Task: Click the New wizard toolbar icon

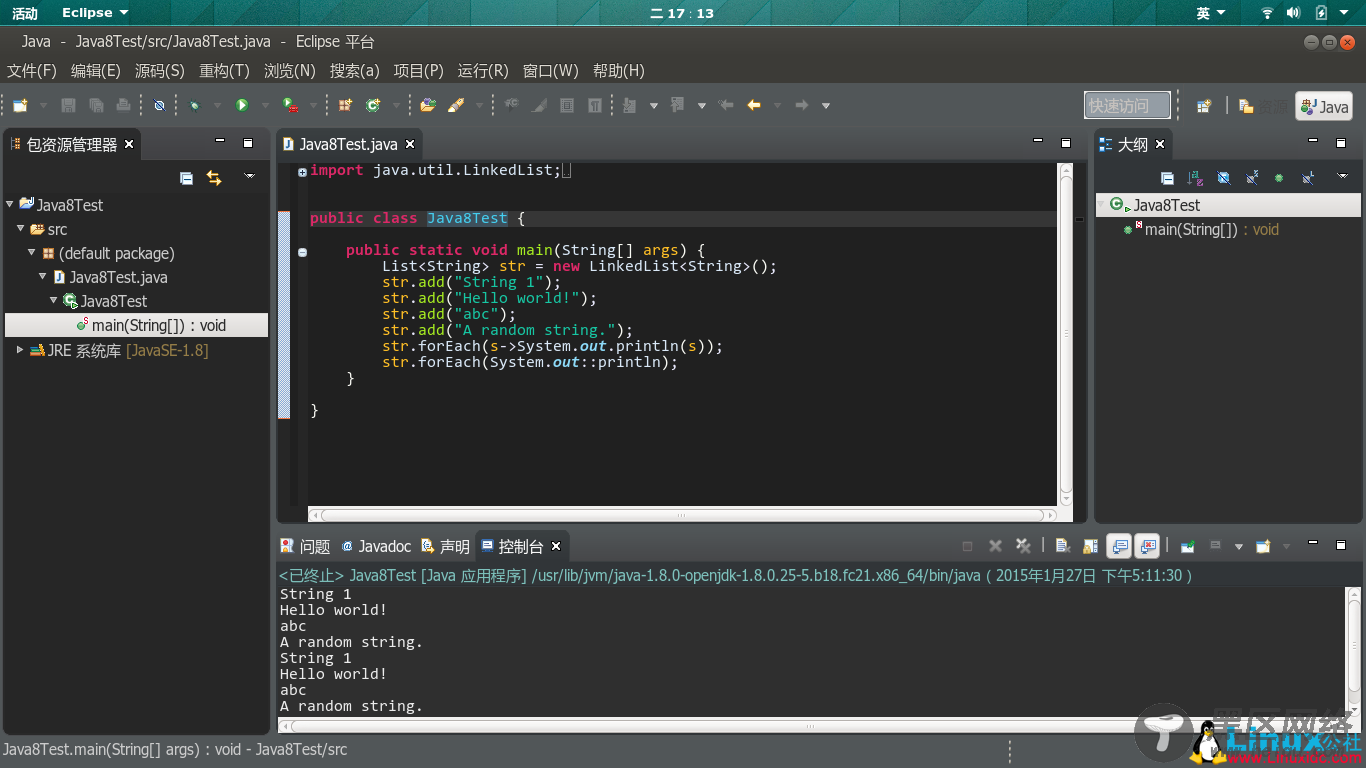Action: (20, 105)
